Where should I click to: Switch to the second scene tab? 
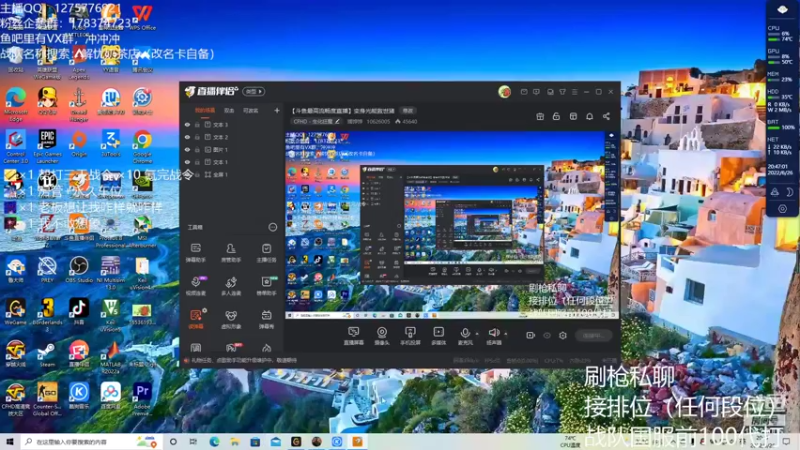(229, 110)
